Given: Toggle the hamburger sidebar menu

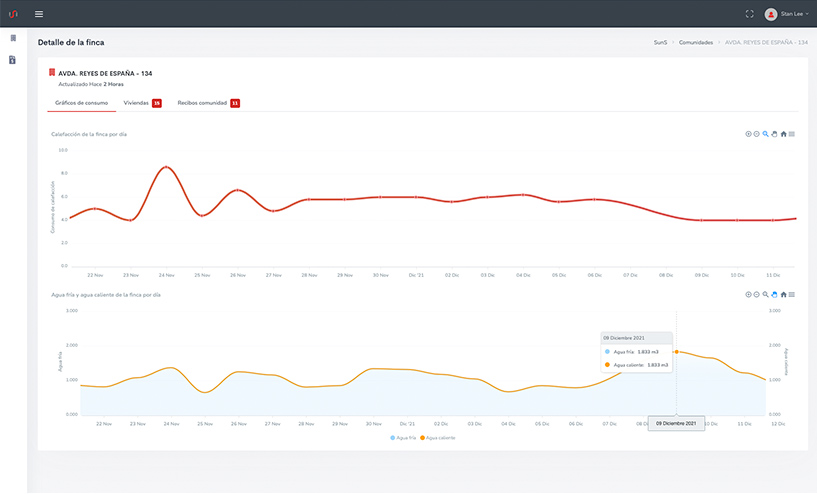Looking at the screenshot, I should [x=39, y=14].
